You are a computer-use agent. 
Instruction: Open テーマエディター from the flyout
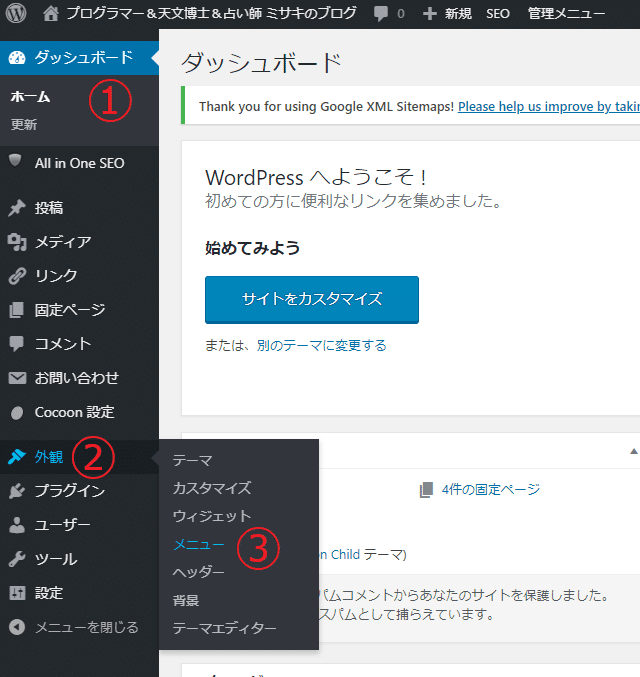tap(224, 628)
